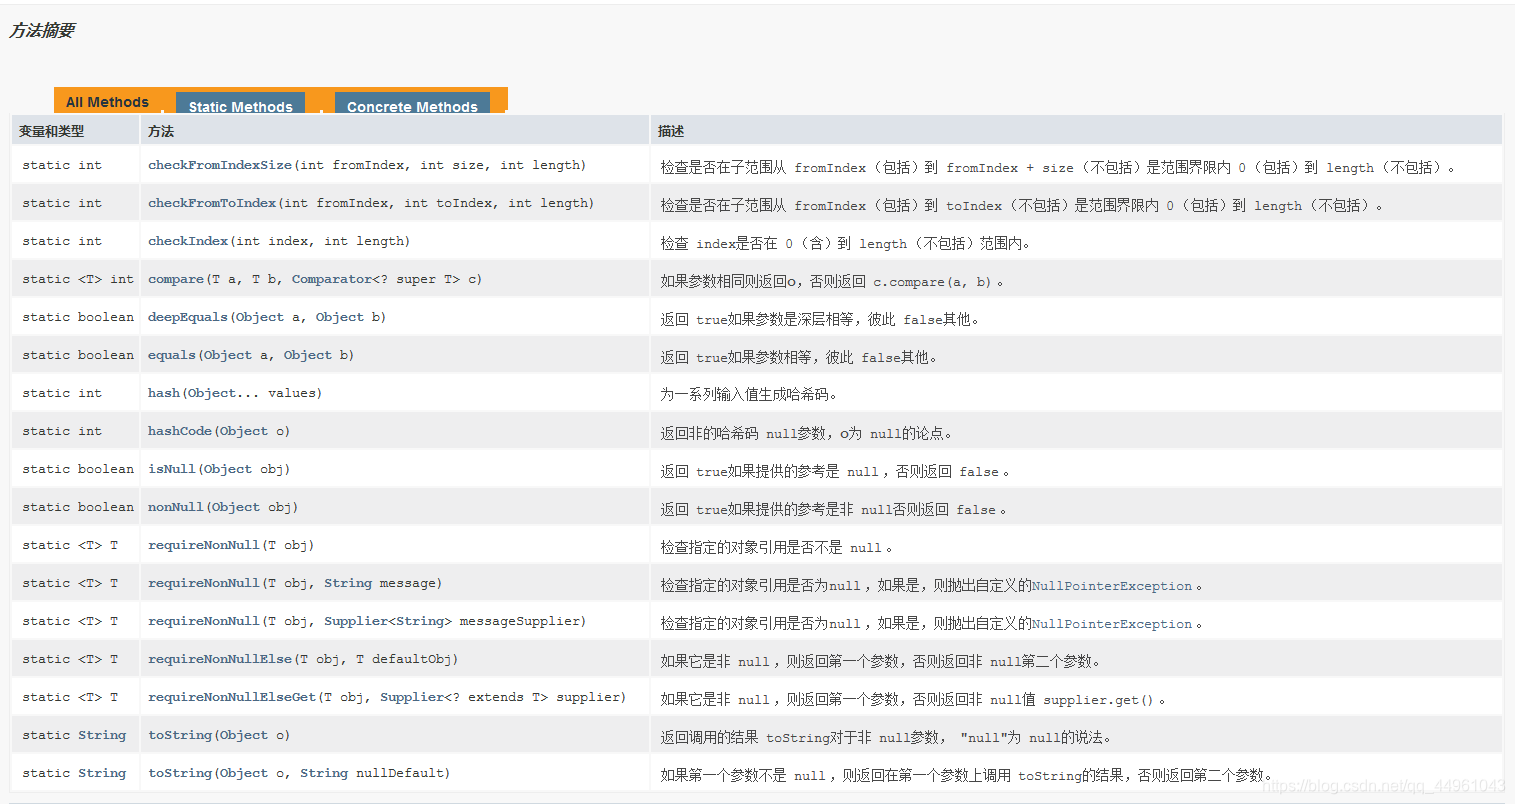
Task: Click description '检查指定的对象引用是否不是 null'
Action: (777, 547)
